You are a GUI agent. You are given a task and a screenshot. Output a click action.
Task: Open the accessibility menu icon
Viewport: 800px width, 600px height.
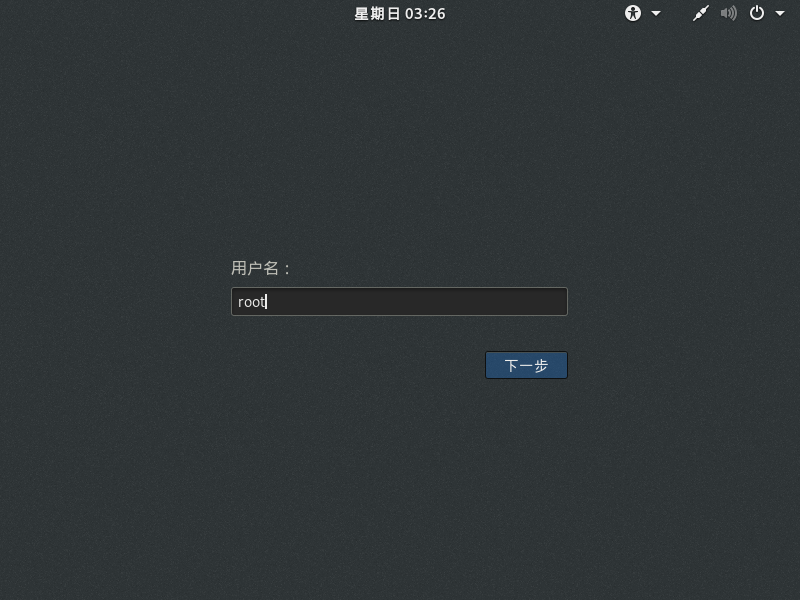pos(633,13)
